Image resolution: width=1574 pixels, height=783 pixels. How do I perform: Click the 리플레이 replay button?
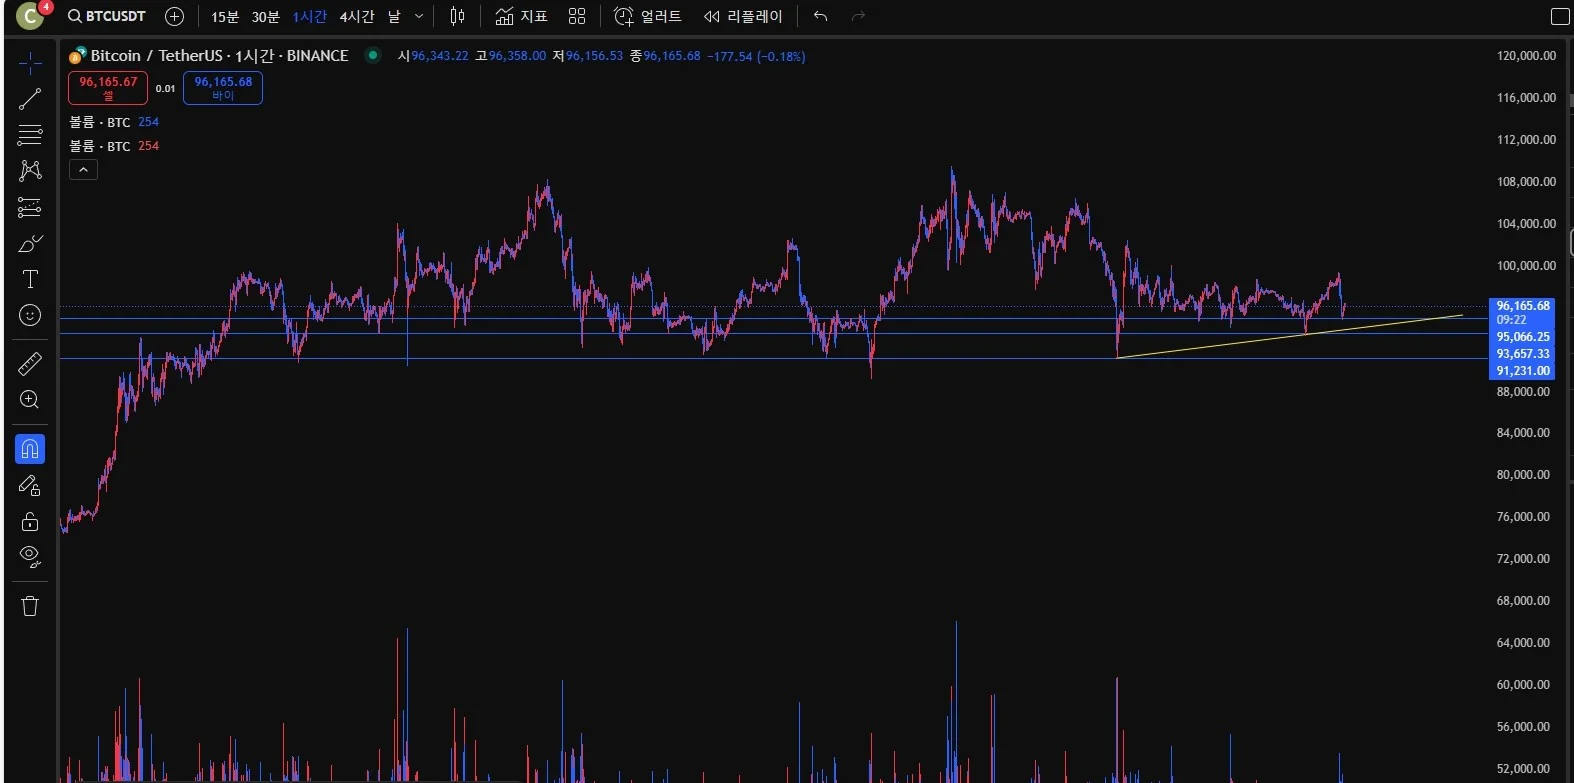coord(743,16)
